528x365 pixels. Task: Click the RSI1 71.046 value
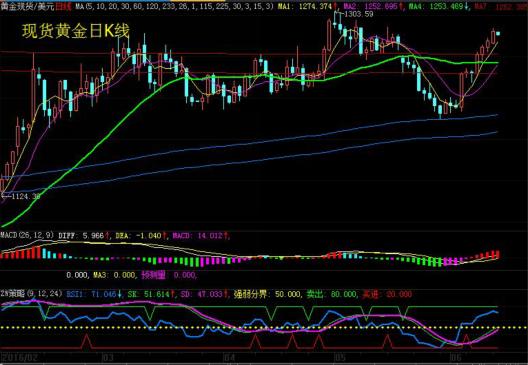coord(94,294)
